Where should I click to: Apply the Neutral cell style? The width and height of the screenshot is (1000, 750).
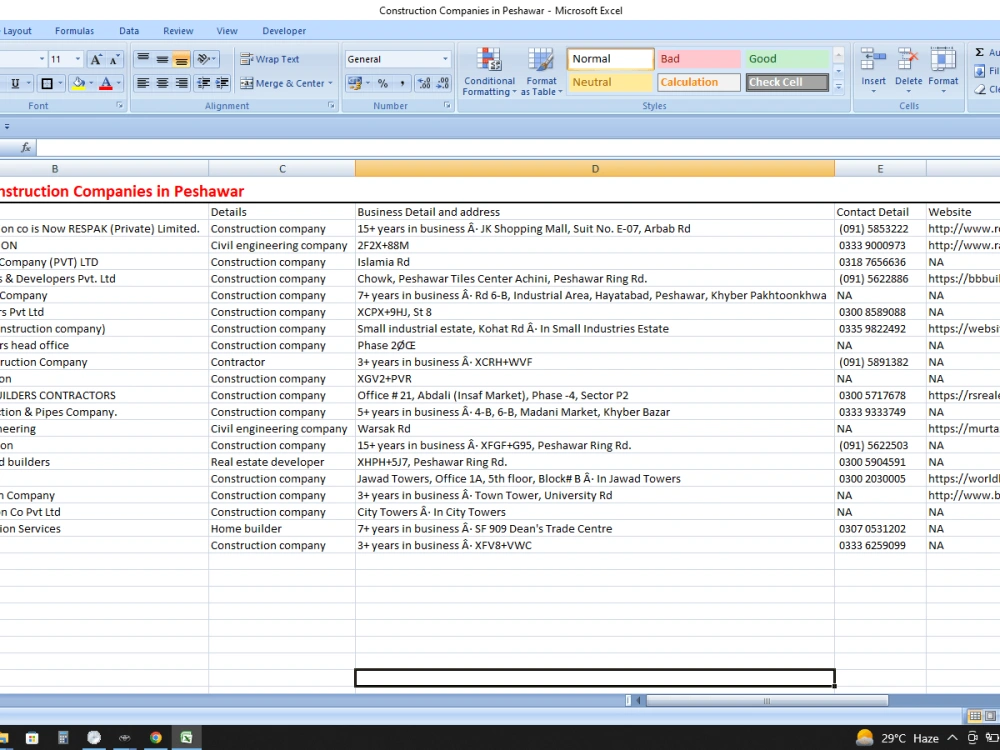[x=610, y=82]
